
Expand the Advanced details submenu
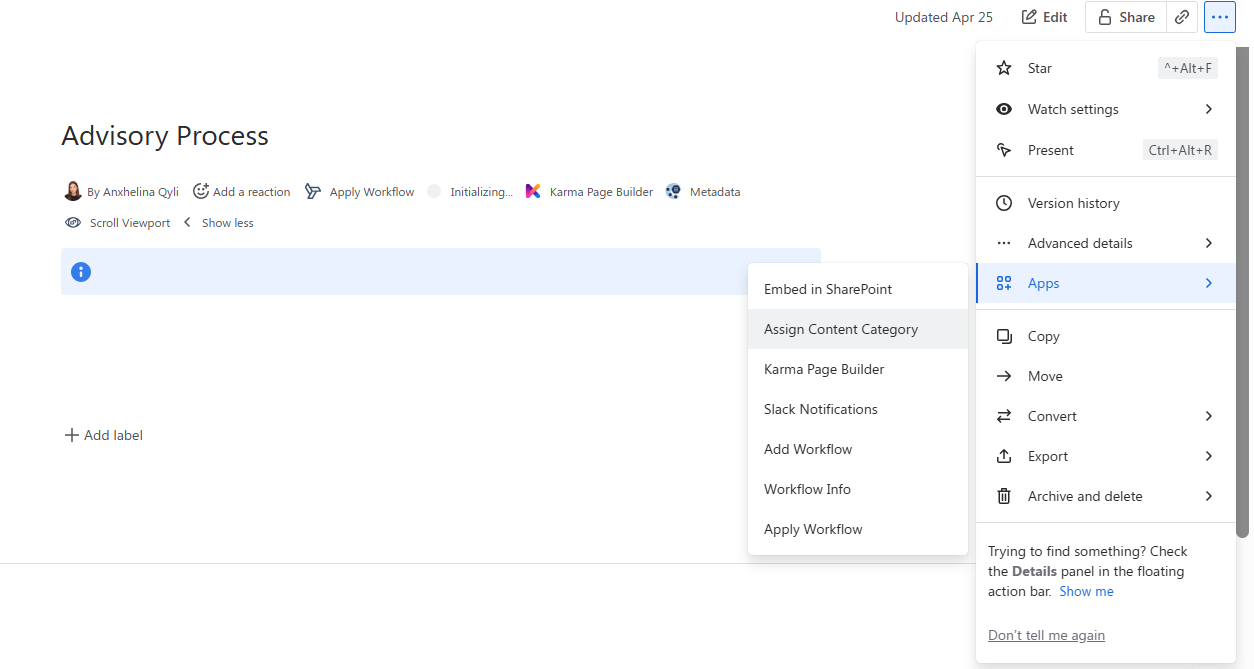coord(1080,243)
